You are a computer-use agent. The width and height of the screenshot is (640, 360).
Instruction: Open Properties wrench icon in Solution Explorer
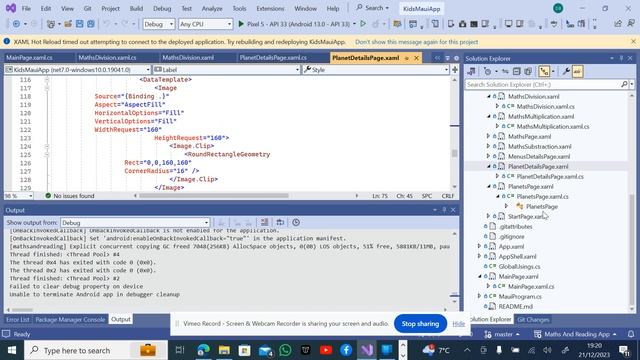click(x=566, y=71)
